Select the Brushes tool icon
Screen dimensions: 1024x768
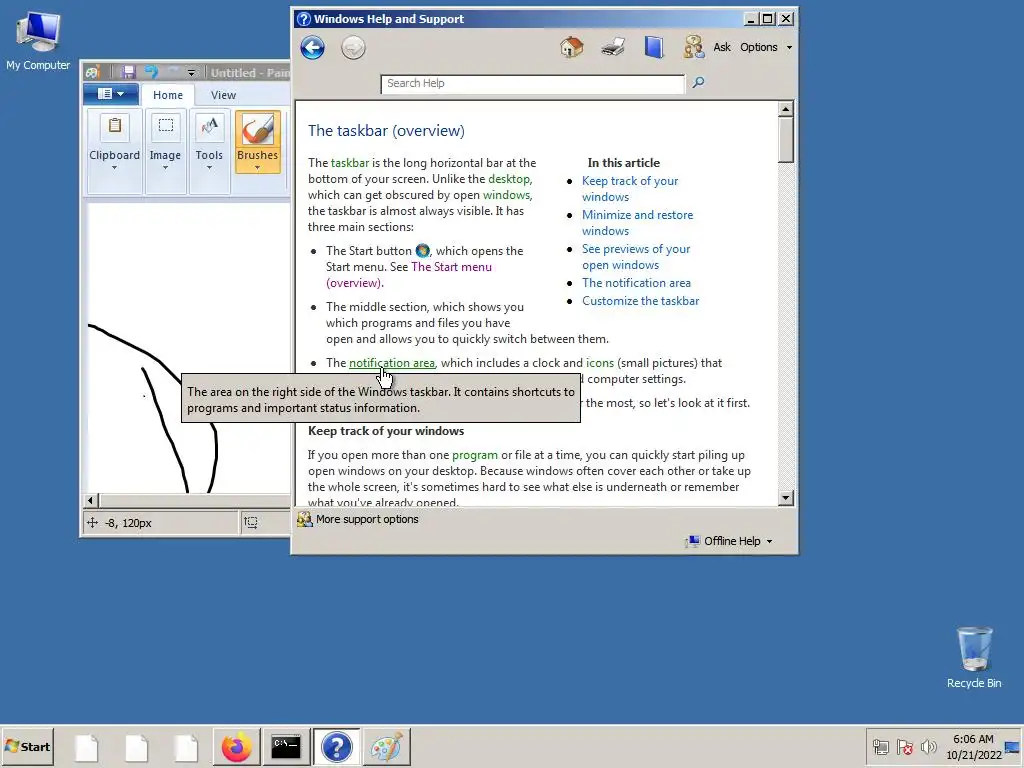pyautogui.click(x=257, y=129)
